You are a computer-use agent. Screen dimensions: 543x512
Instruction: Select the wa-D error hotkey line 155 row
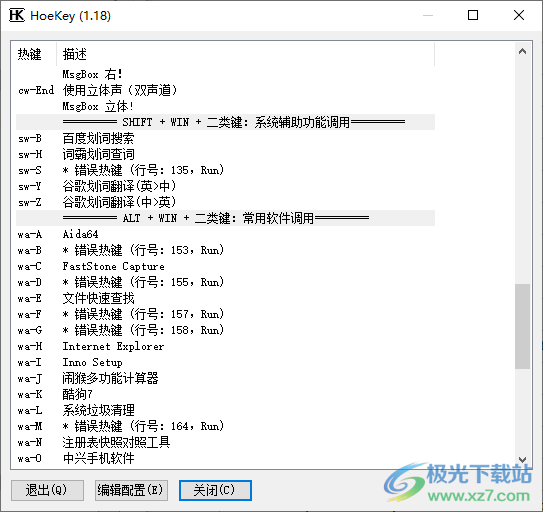point(225,282)
